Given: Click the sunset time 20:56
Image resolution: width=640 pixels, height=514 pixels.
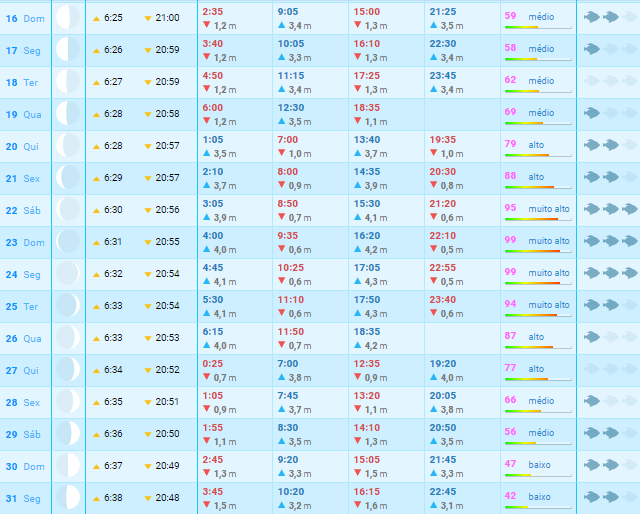Looking at the screenshot, I should (167, 210).
